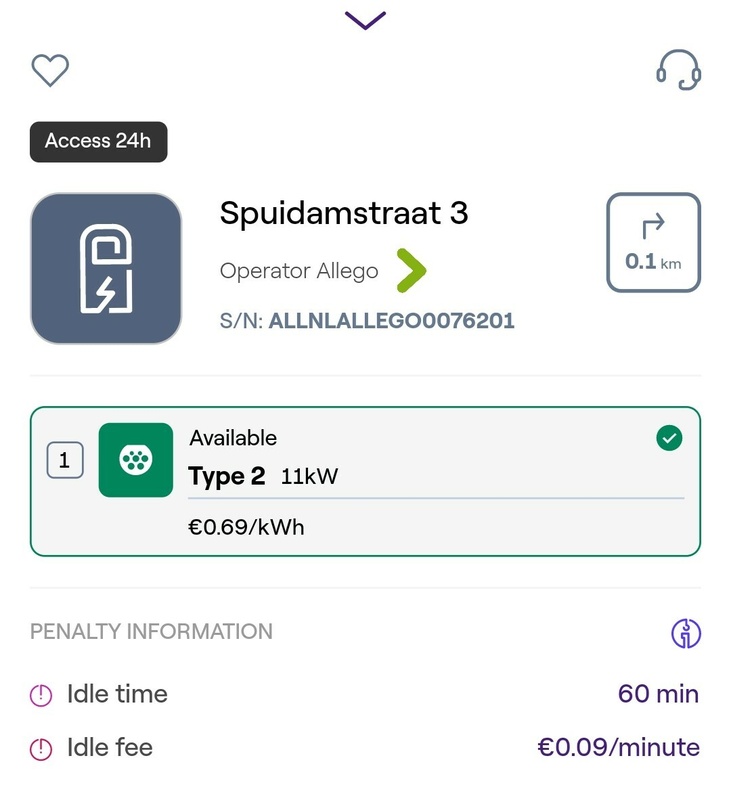
Task: Tap the station name Spuidamstraat 3
Action: pos(344,213)
